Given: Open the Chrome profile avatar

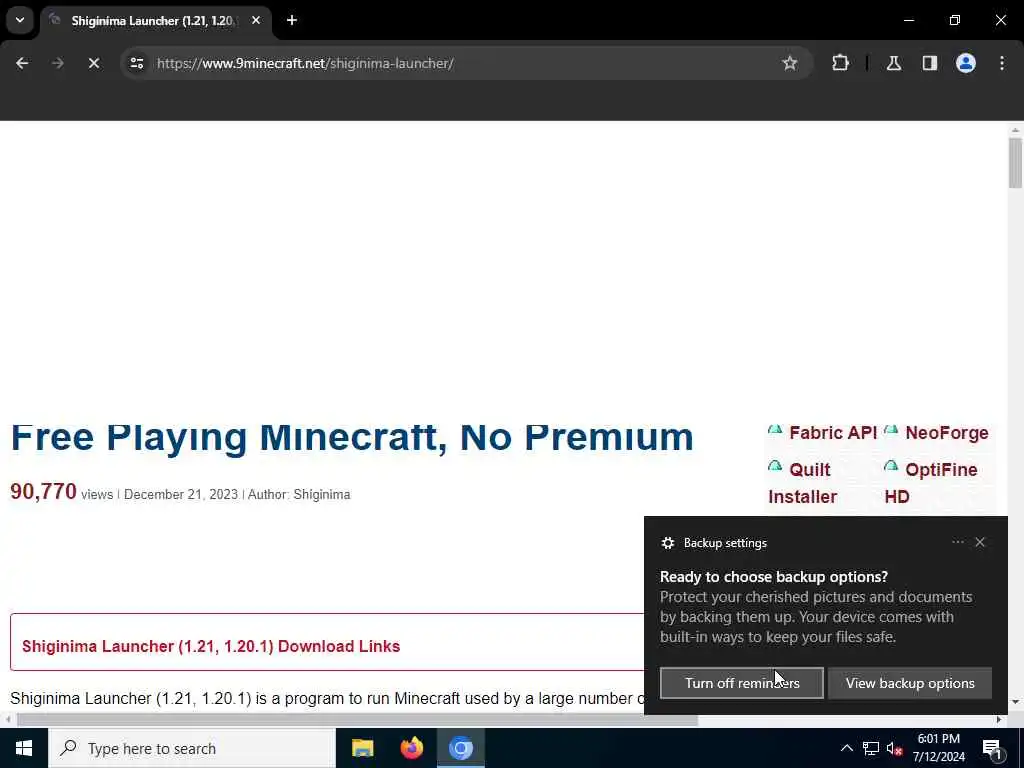Looking at the screenshot, I should [965, 63].
